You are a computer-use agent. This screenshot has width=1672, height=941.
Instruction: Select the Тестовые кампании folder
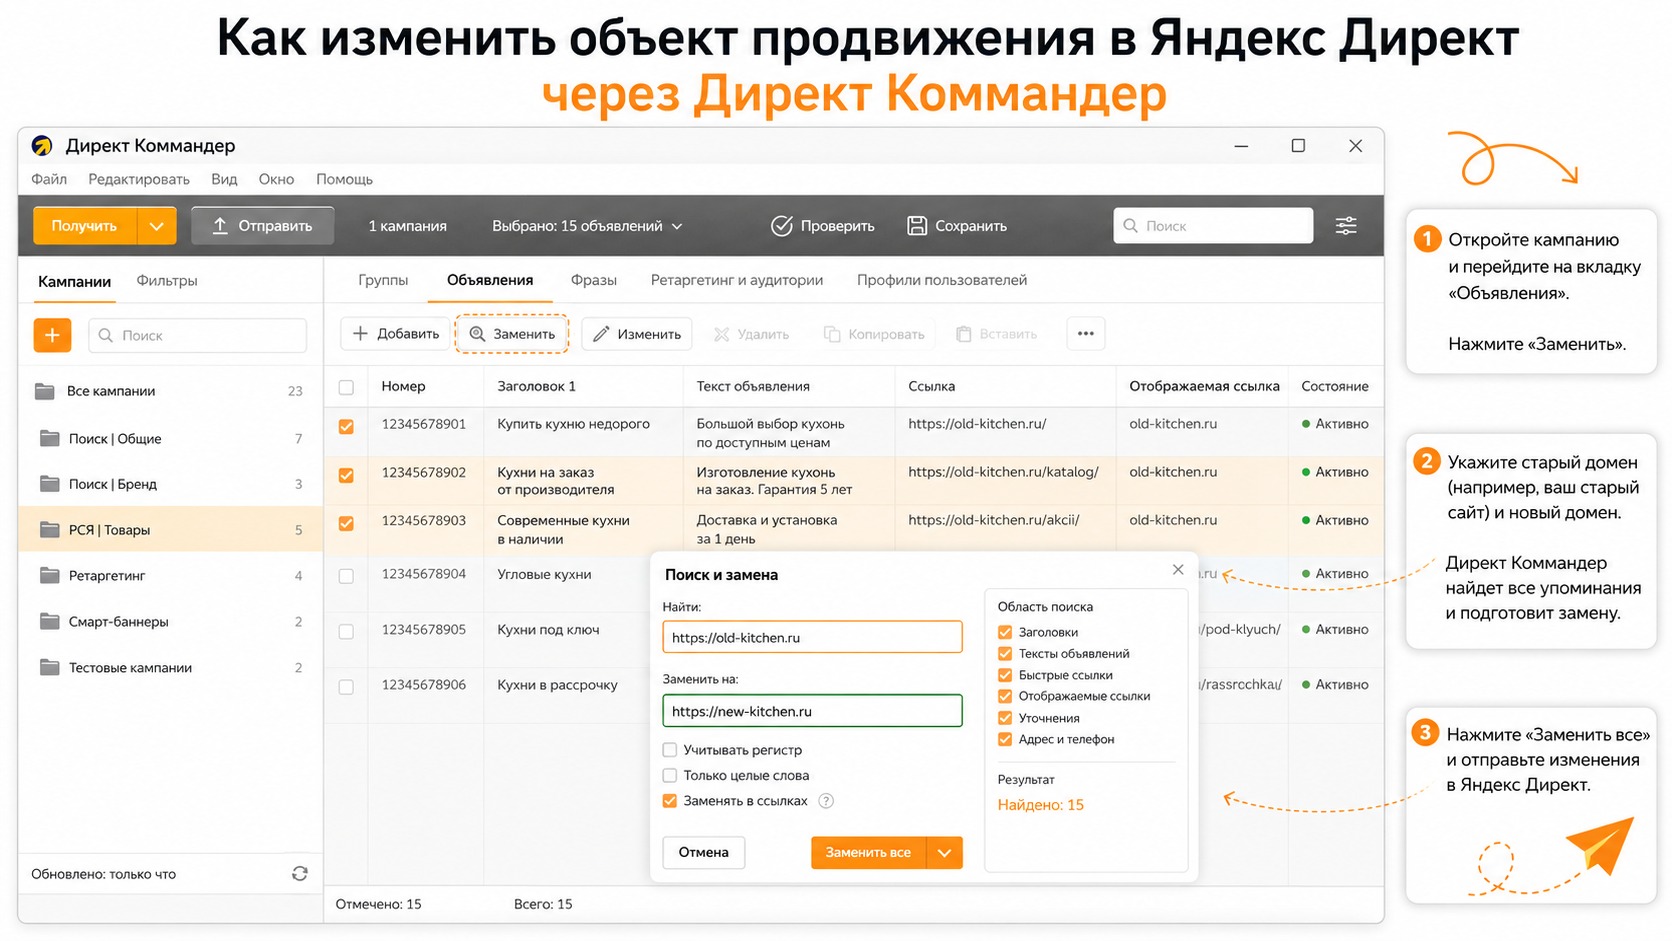[170, 668]
